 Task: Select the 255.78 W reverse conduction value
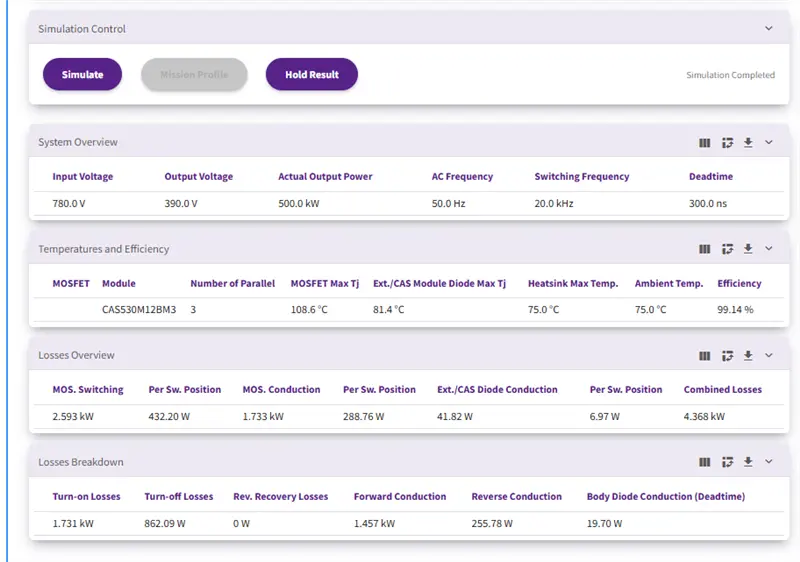tap(492, 524)
